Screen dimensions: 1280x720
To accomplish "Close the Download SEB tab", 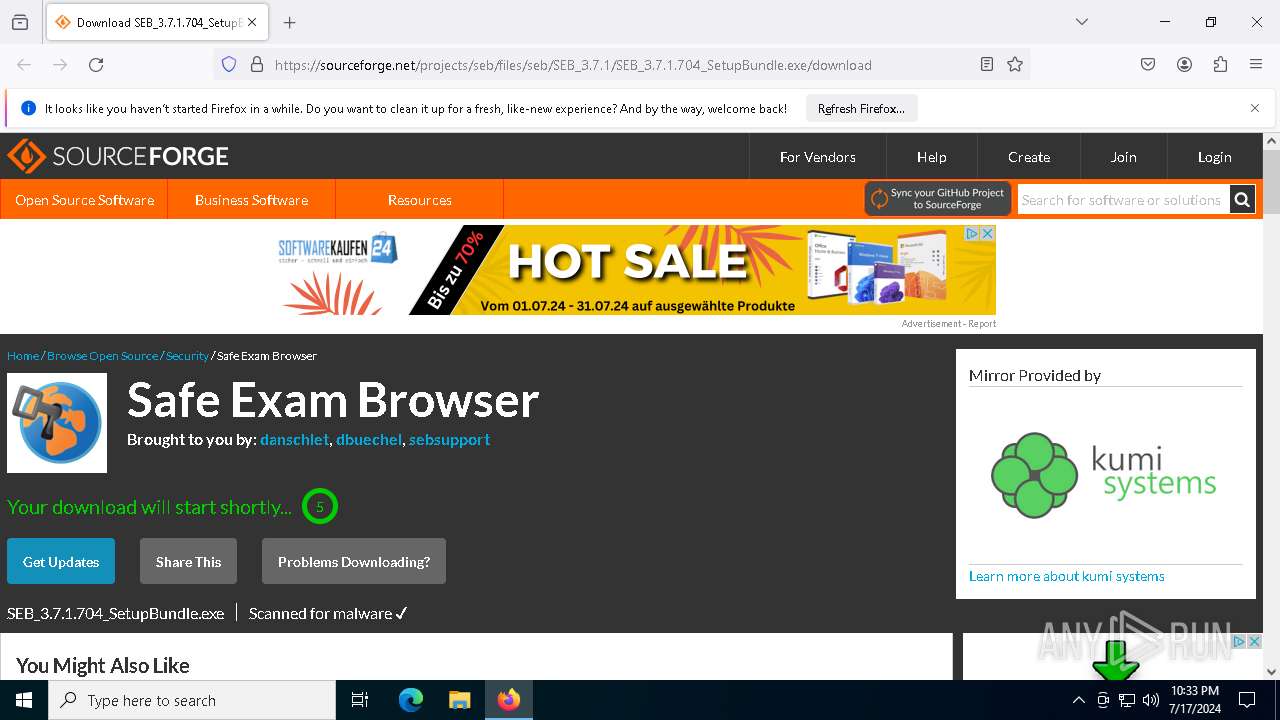I will (252, 22).
